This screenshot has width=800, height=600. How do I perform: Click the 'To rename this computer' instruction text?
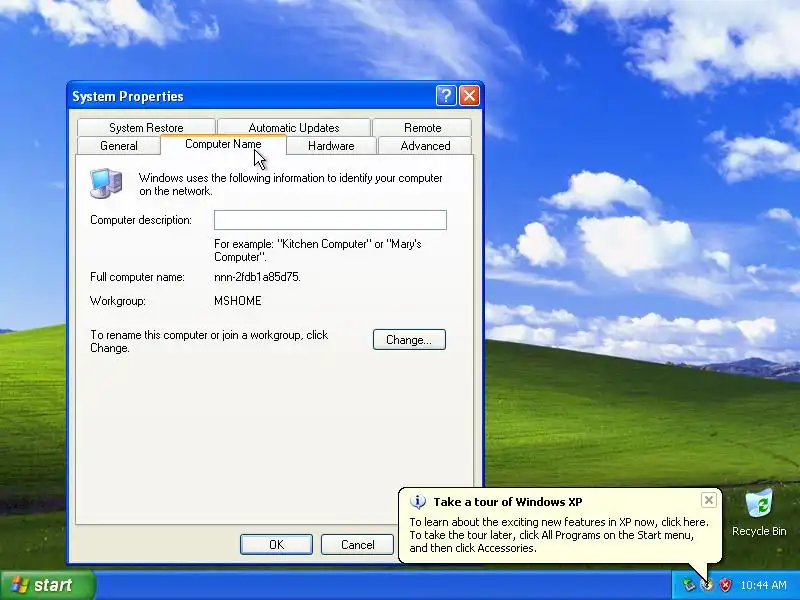click(209, 341)
